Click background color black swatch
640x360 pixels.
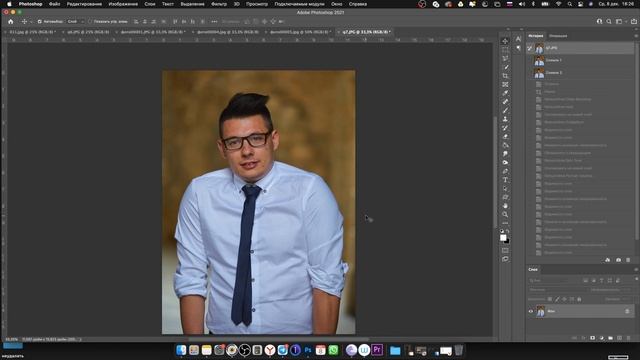(x=507, y=241)
